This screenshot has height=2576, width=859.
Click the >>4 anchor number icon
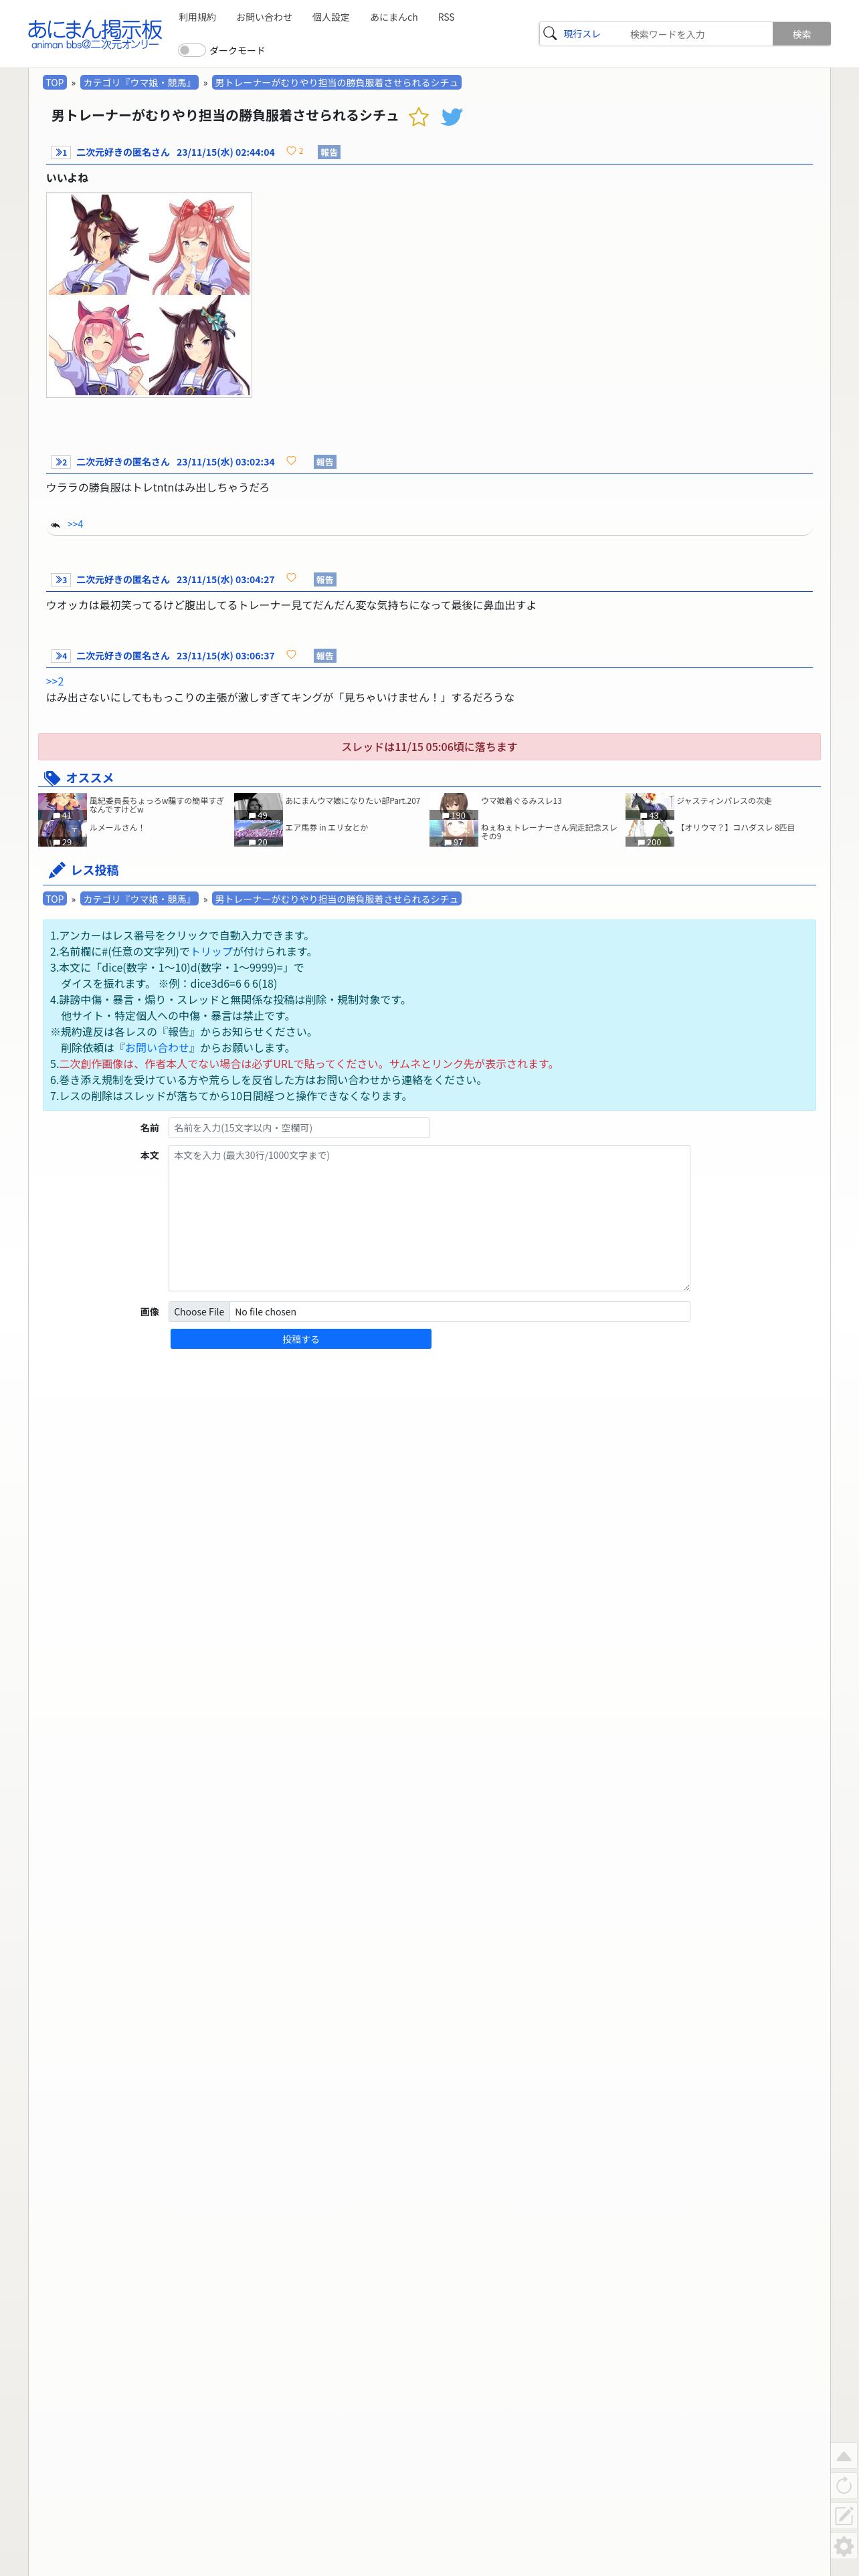click(x=61, y=656)
